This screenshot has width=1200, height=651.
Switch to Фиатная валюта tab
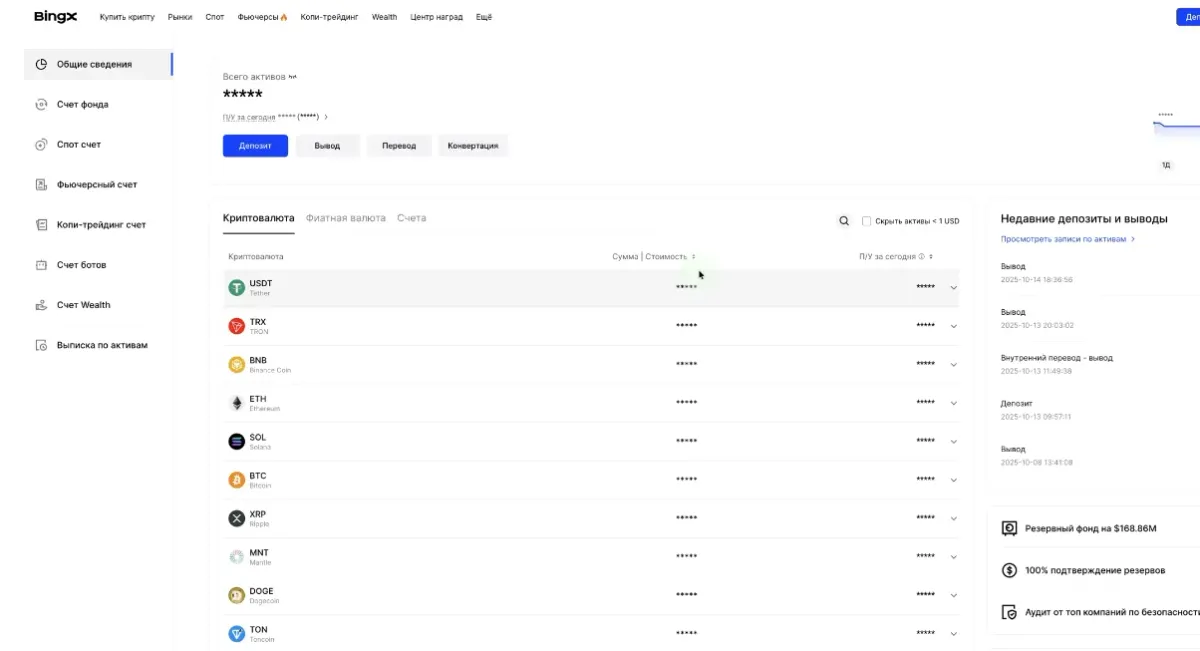[x=345, y=218]
